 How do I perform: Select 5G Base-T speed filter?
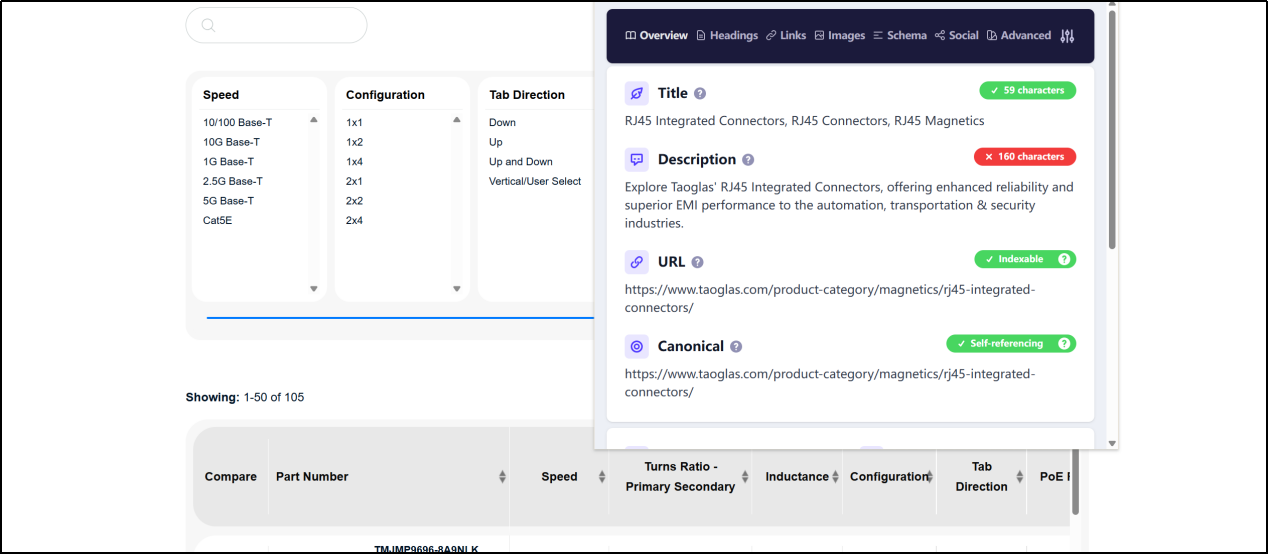pos(228,201)
